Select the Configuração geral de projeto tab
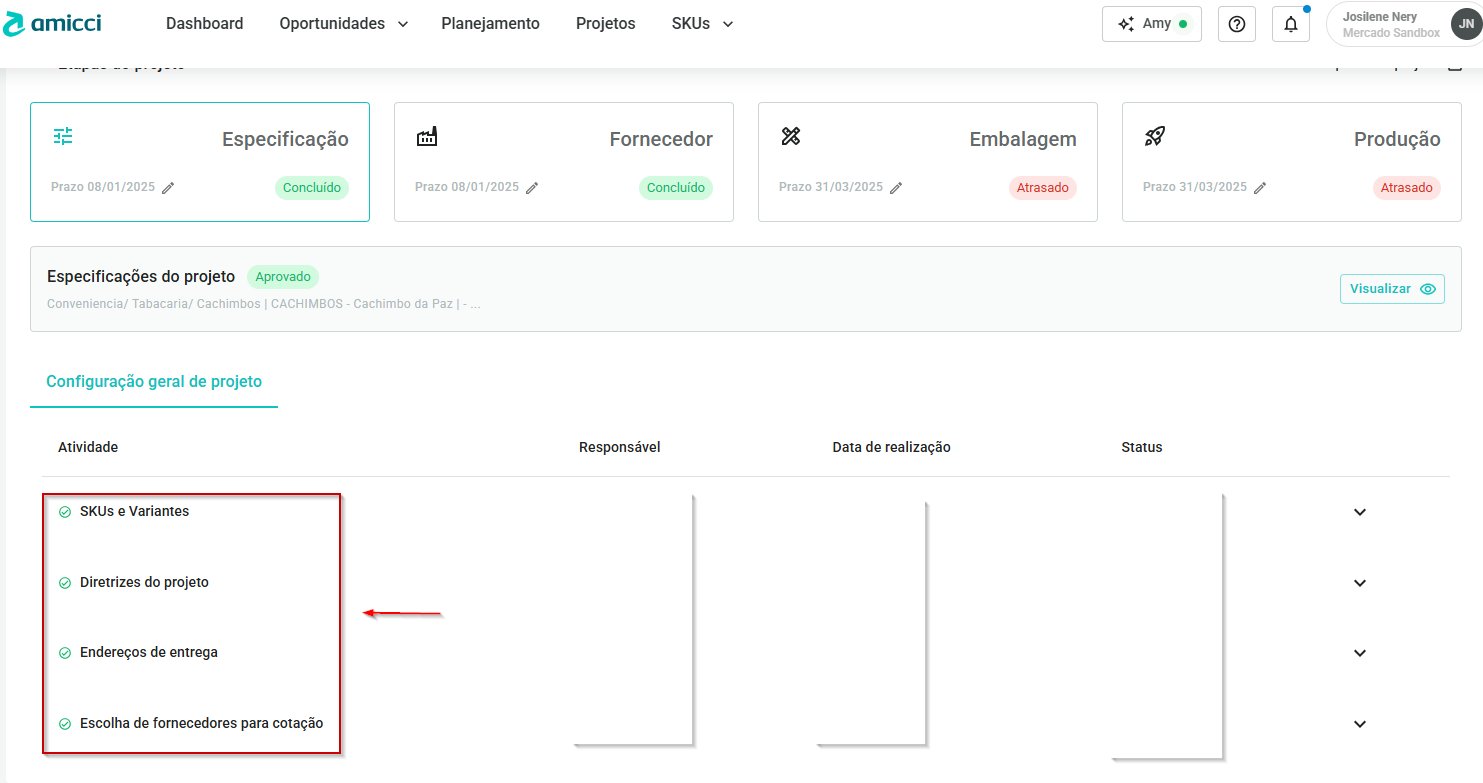 pyautogui.click(x=154, y=382)
